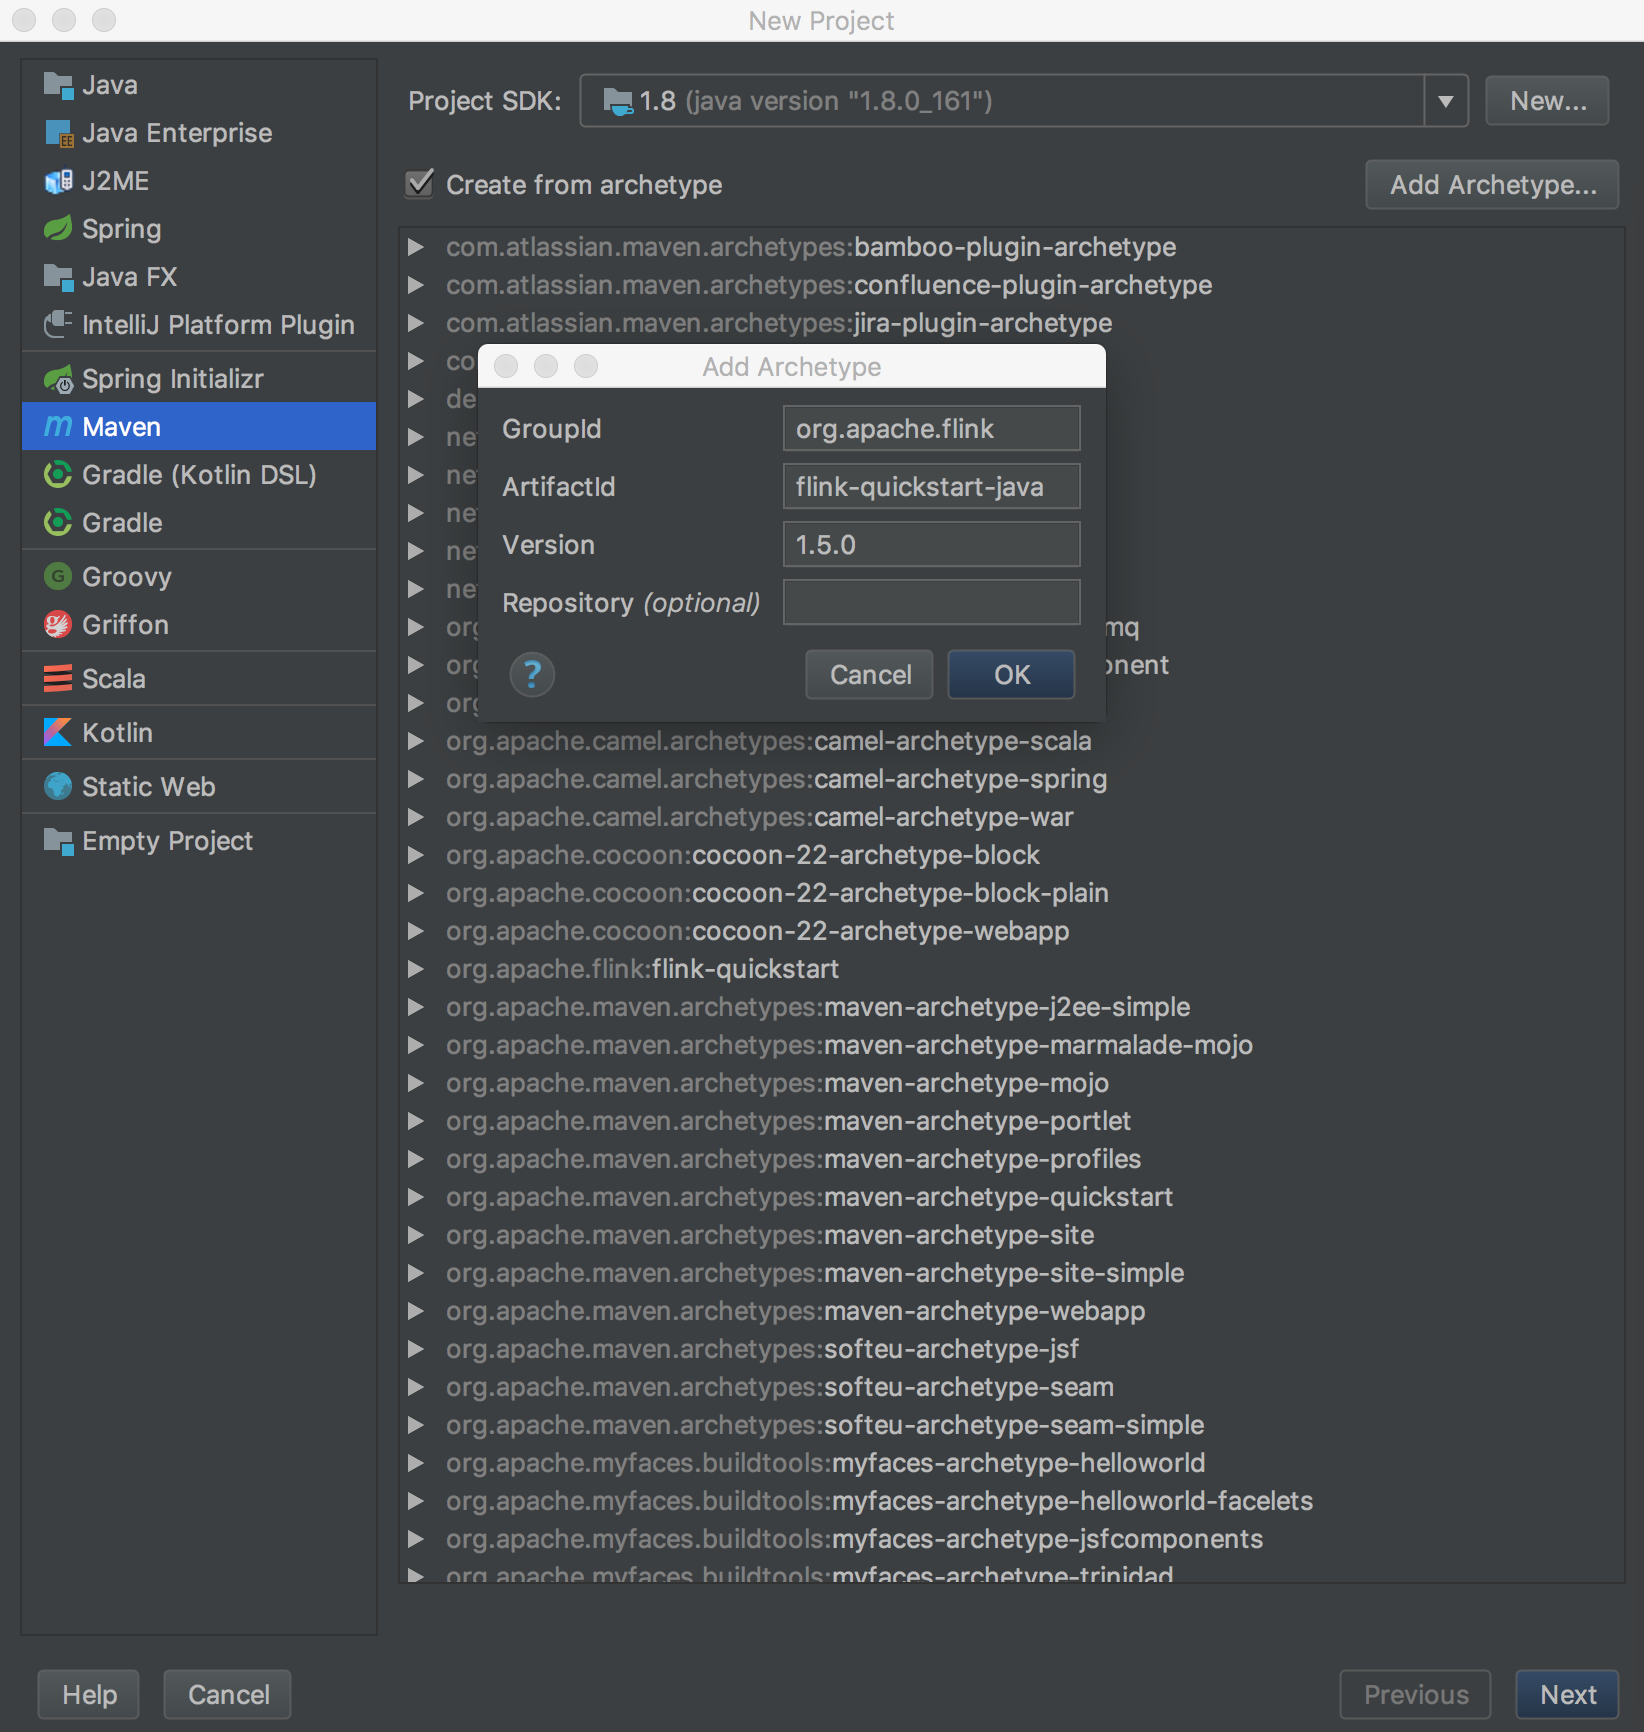The height and width of the screenshot is (1732, 1644).
Task: Pick the J2ME icon
Action: pyautogui.click(x=58, y=181)
